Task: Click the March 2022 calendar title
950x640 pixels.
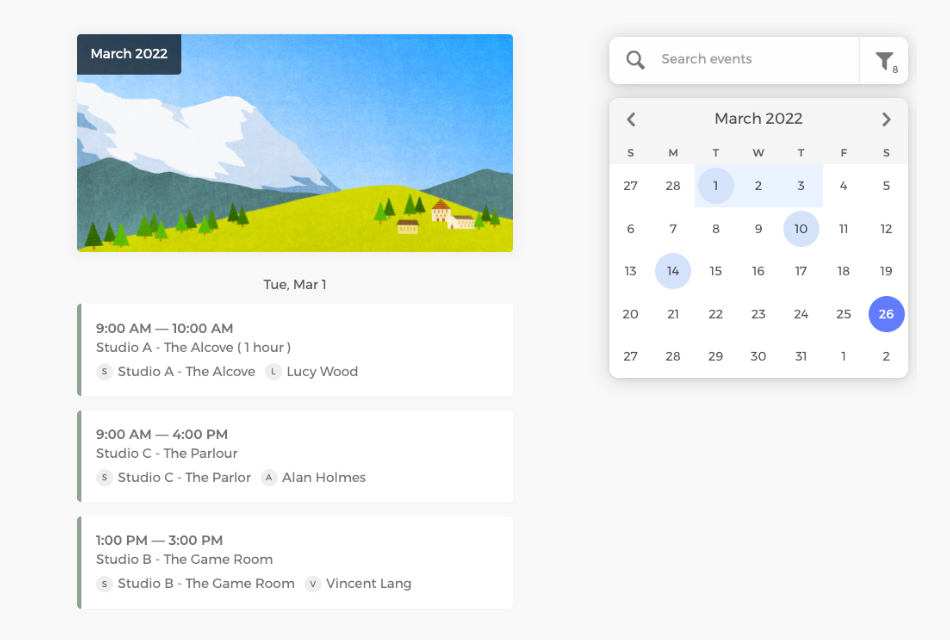Action: (758, 119)
